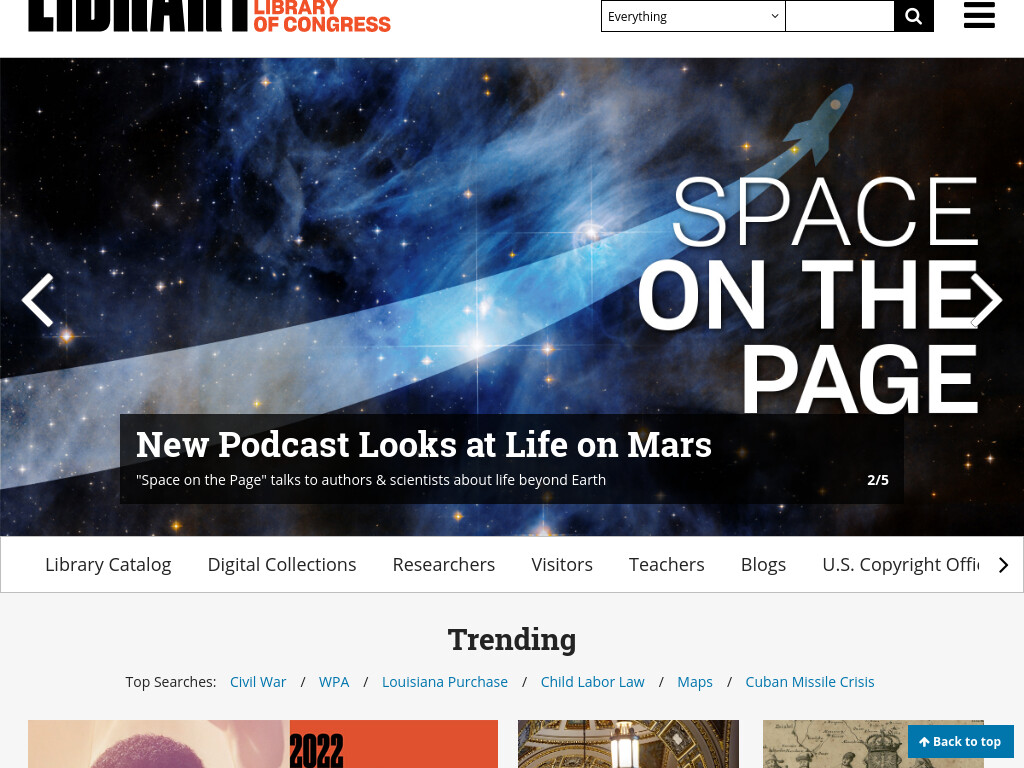Open U.S. Copyright Office menu item
Image resolution: width=1024 pixels, height=768 pixels.
pyautogui.click(x=901, y=564)
